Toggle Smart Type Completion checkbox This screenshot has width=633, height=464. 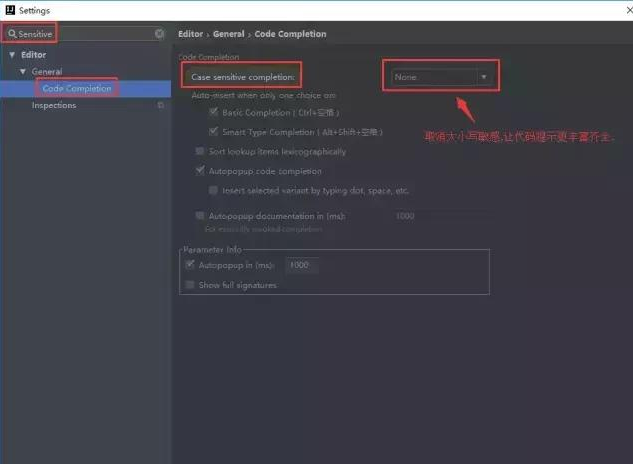[214, 132]
